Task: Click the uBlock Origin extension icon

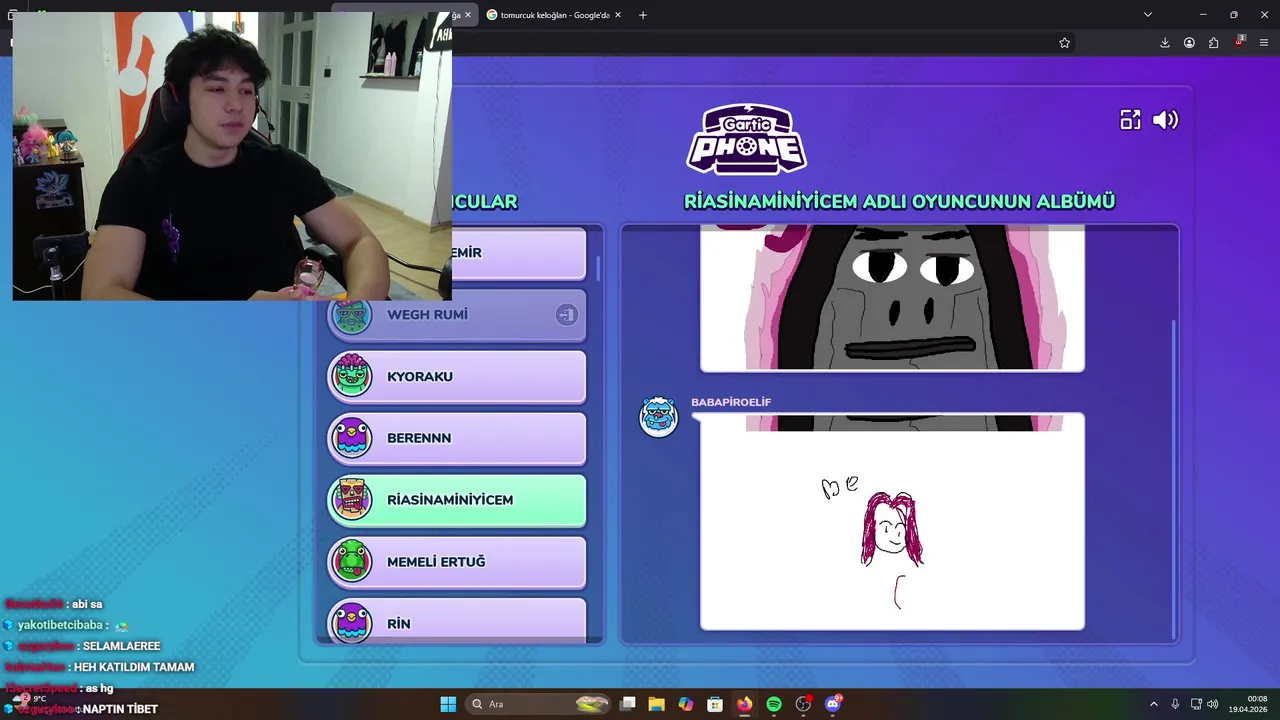Action: (x=1239, y=42)
